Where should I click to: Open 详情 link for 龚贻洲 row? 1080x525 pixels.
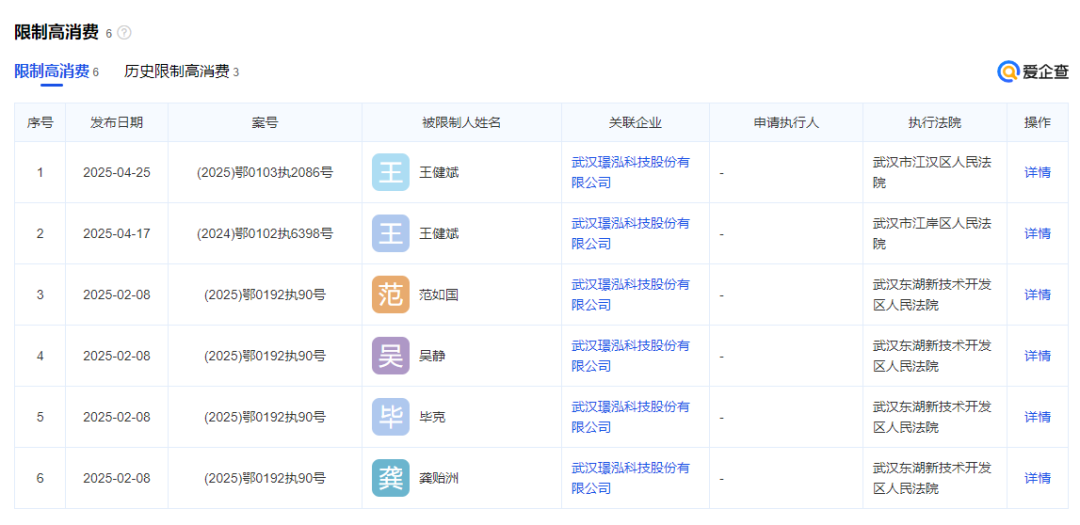[x=1037, y=477]
